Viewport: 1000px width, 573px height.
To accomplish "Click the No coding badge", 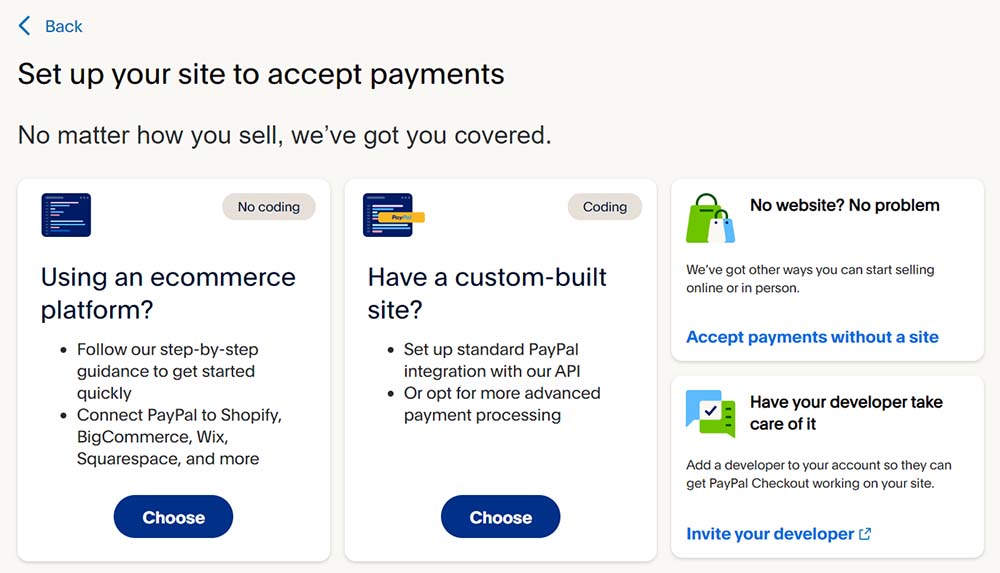I will pos(268,207).
